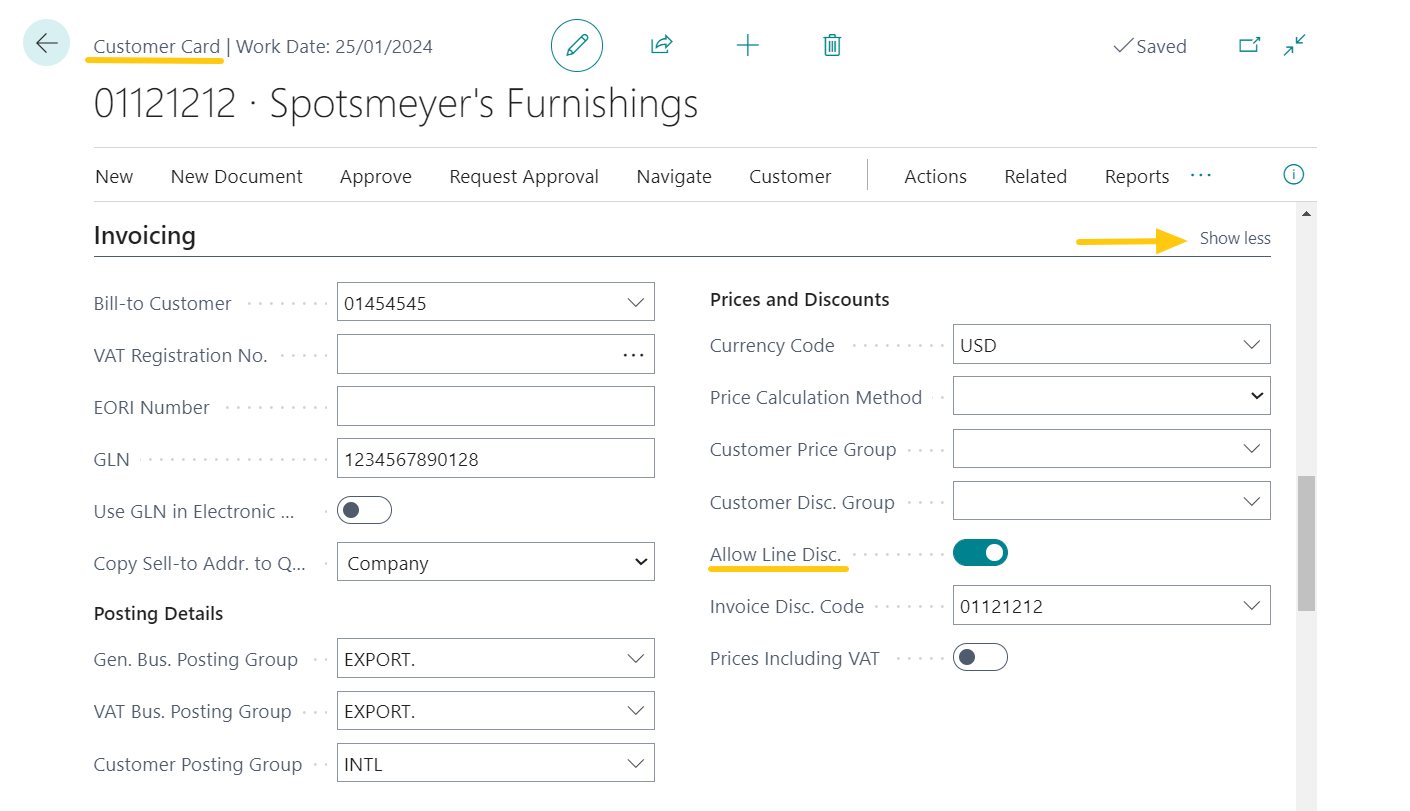Open the Actions menu
Image resolution: width=1410 pixels, height=811 pixels.
pos(935,176)
